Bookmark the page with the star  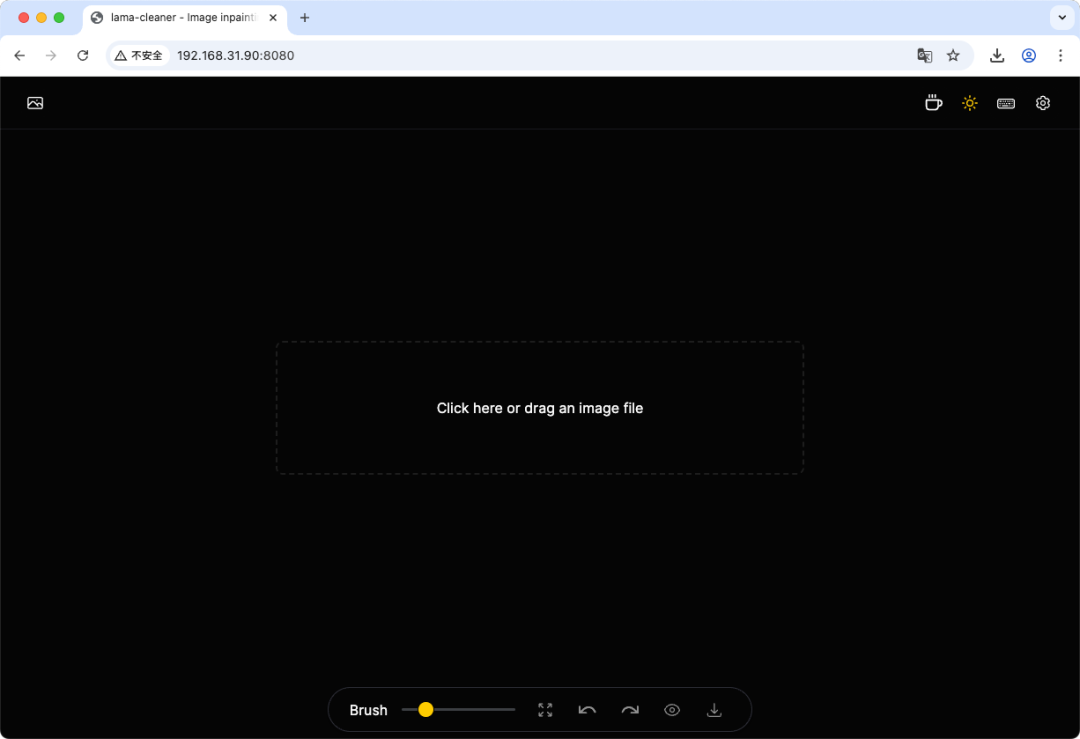(953, 55)
